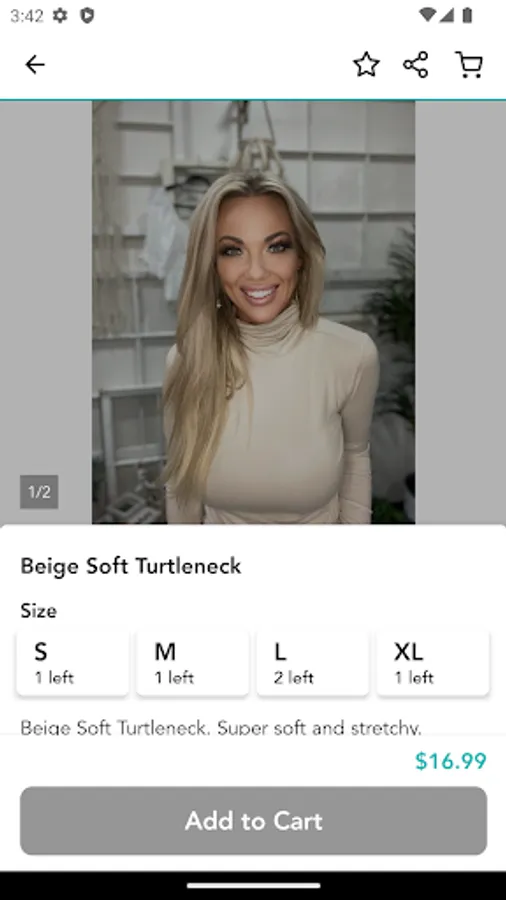Select size M option

coord(193,663)
